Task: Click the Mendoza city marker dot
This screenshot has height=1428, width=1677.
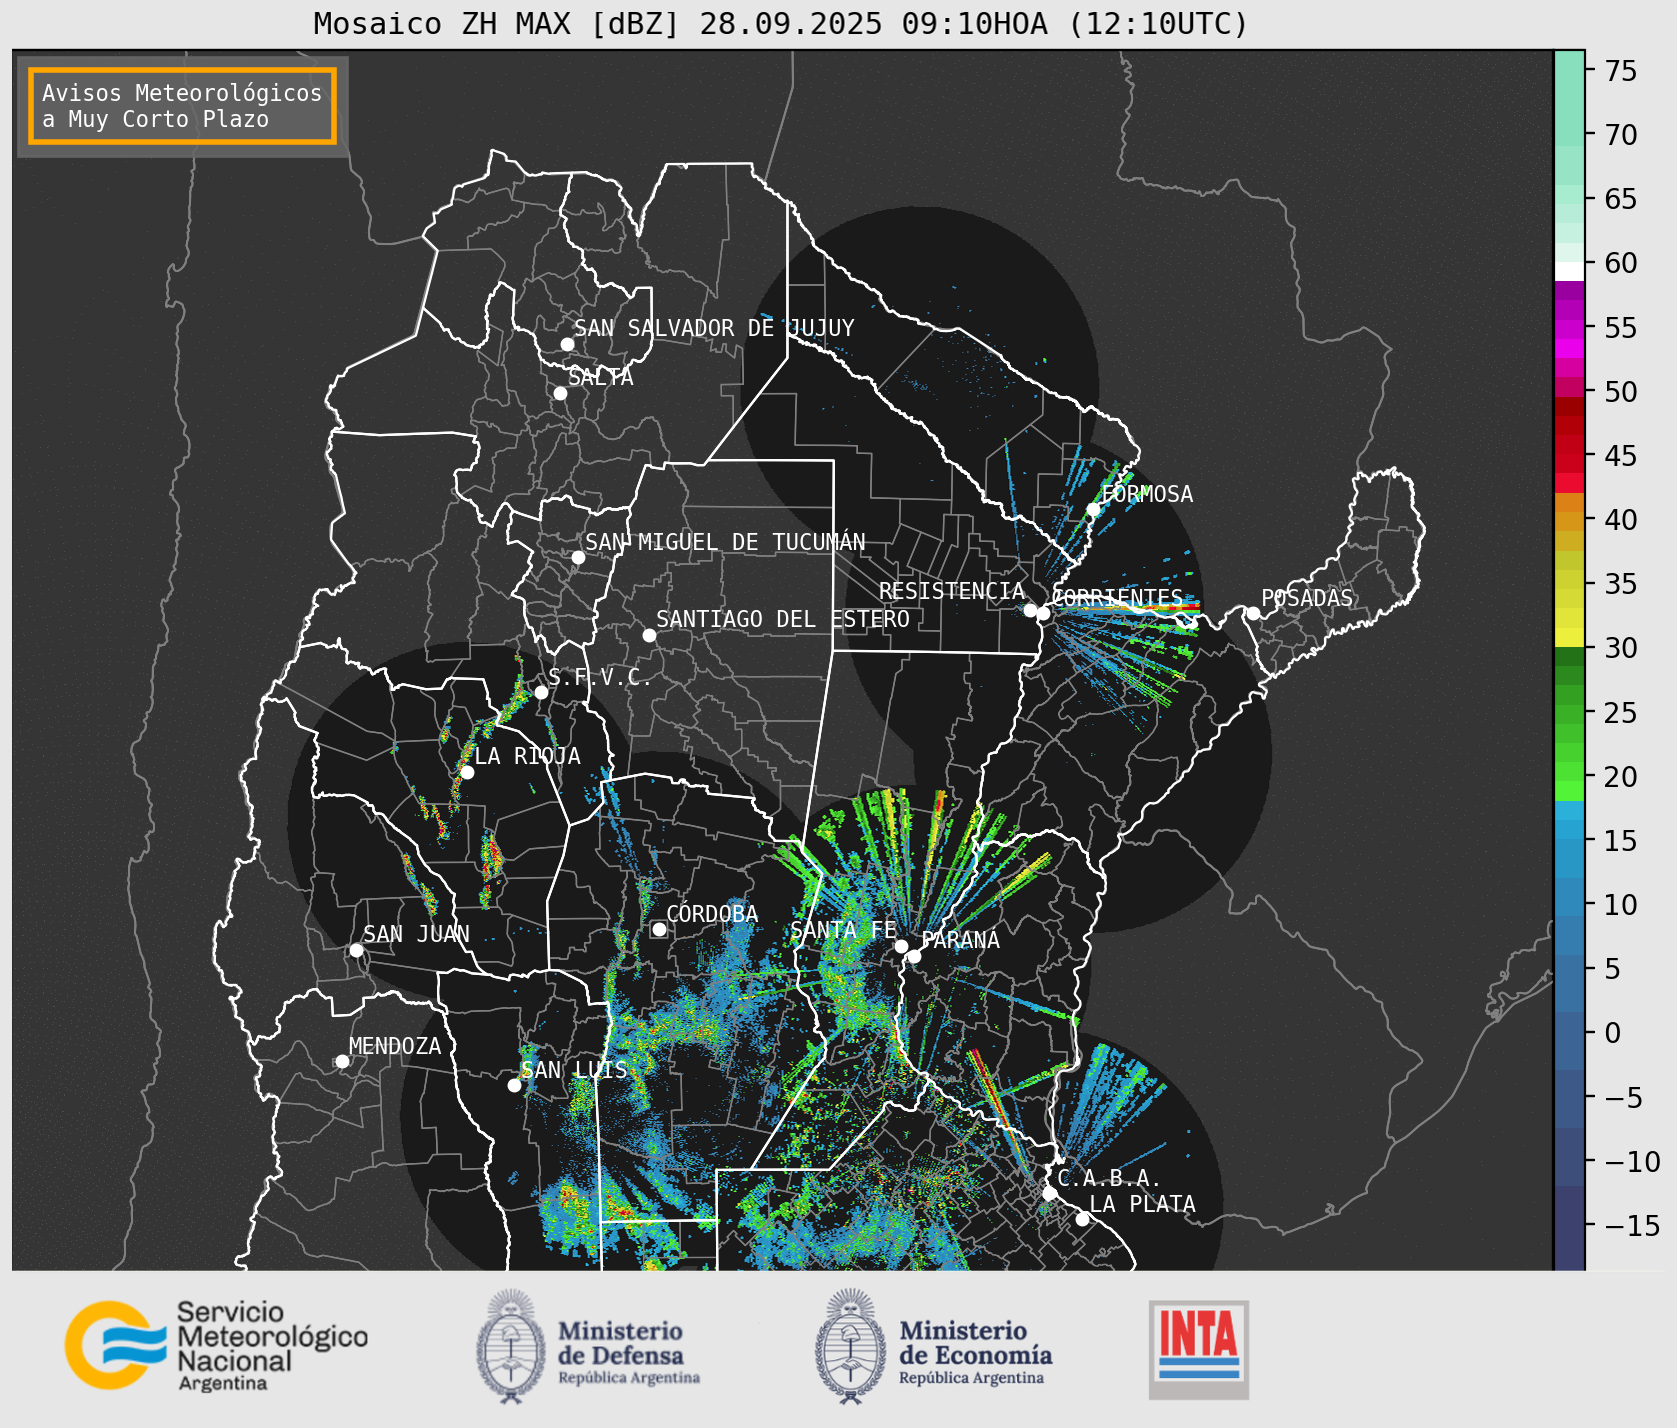Action: 342,1061
